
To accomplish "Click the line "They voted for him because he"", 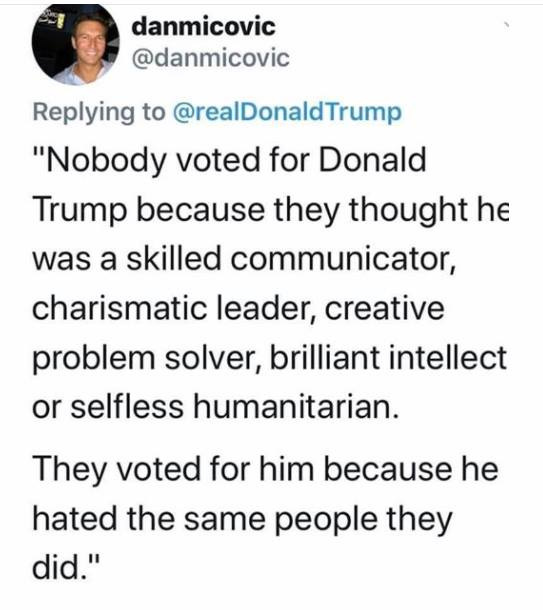I will [x=265, y=470].
